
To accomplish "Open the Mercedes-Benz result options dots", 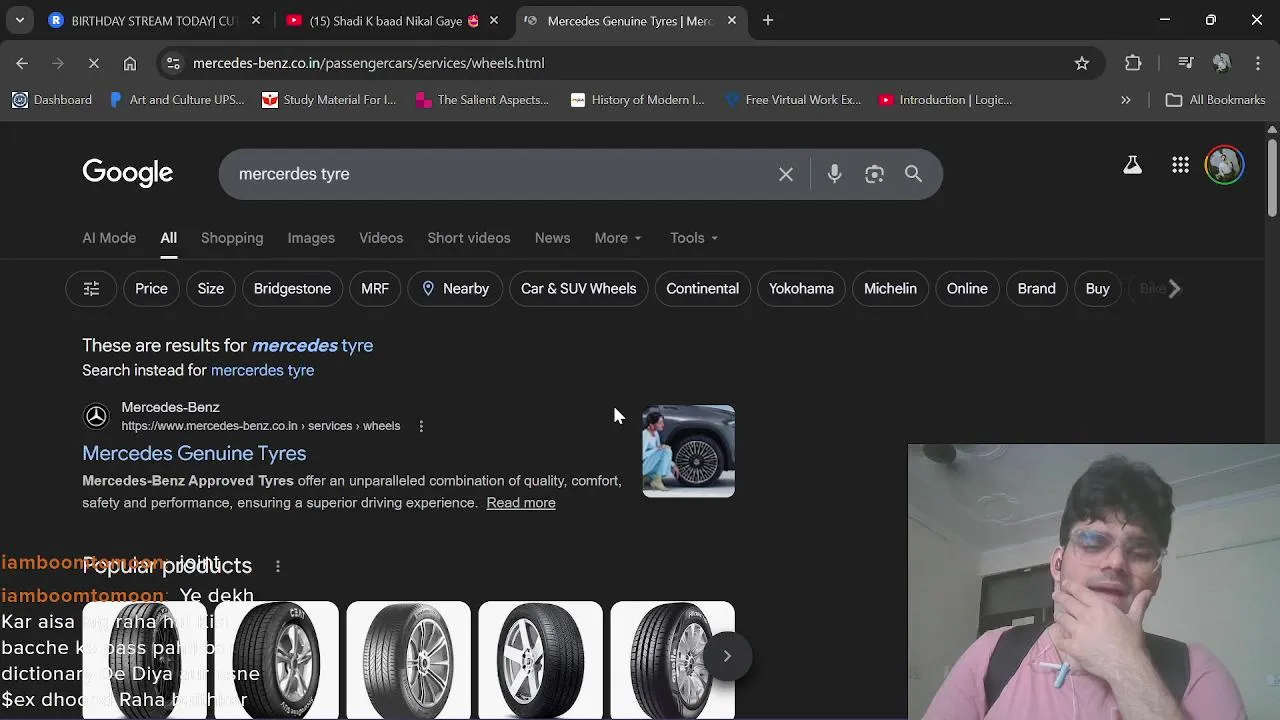I will pos(421,426).
